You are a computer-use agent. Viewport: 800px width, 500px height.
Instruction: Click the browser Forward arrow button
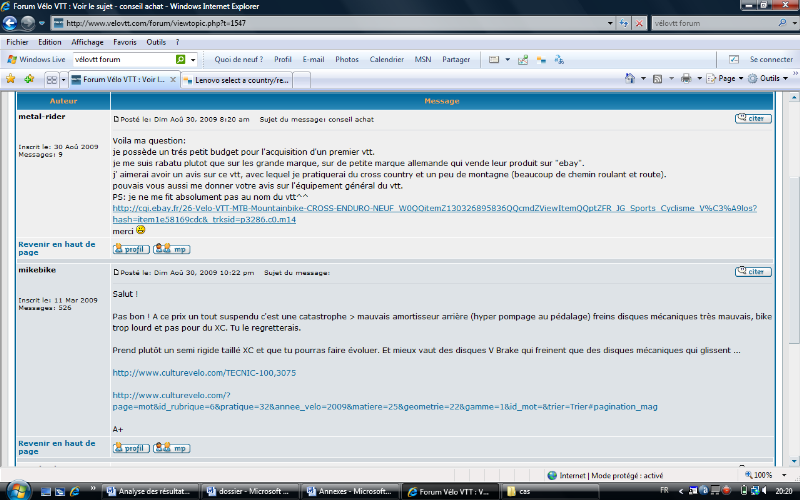[28, 23]
